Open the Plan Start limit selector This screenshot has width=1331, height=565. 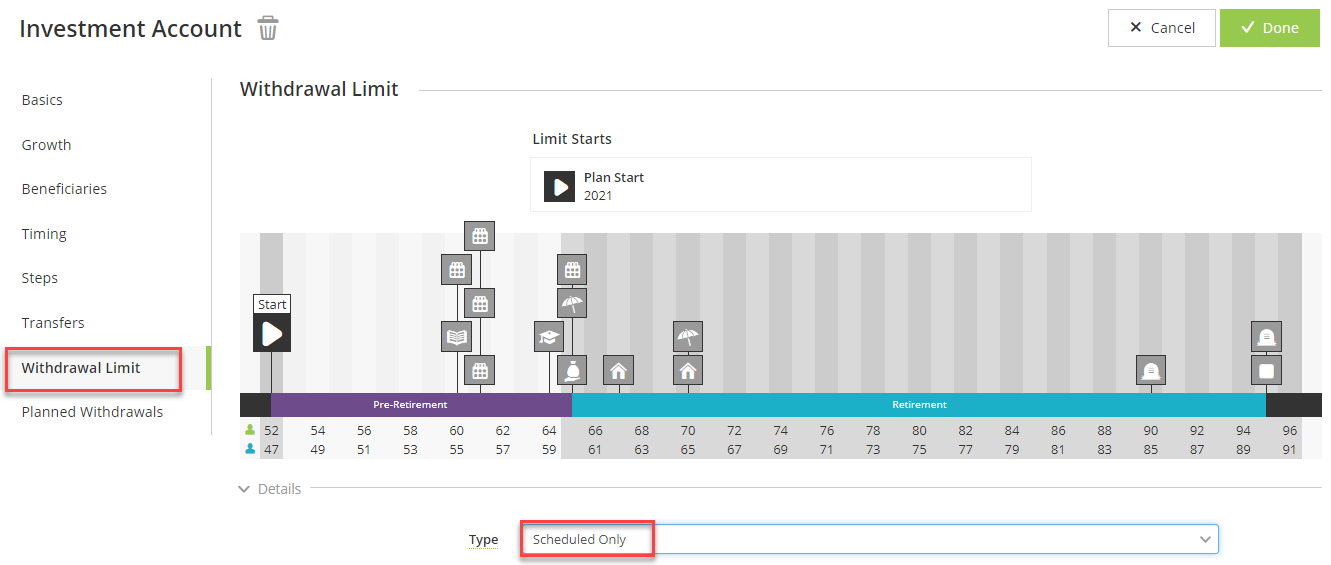tap(780, 185)
